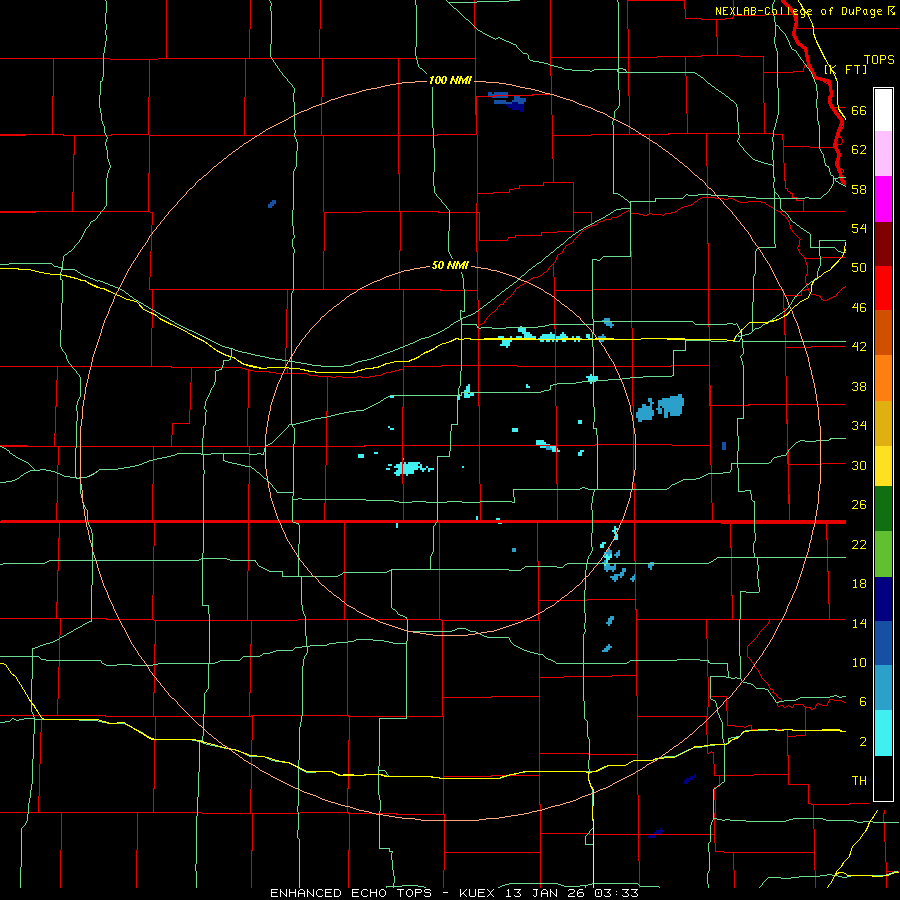Click the 'TOPS' legend title
900x900 pixels.
coord(879,60)
